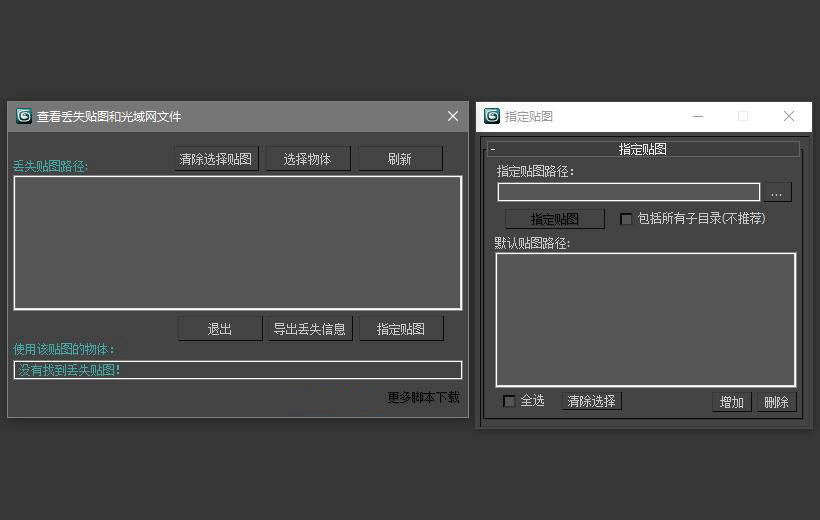
Task: Click the 导出丢失信息 export button
Action: pos(310,329)
